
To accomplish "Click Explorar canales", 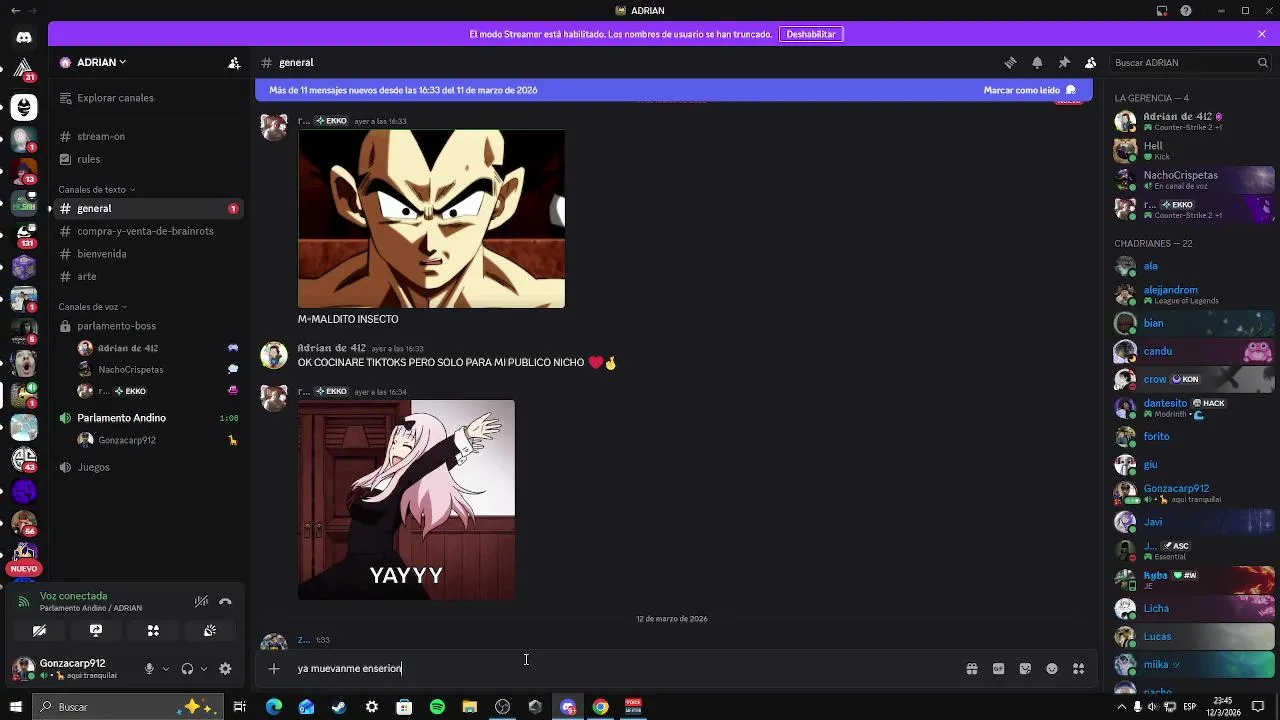I will [x=148, y=98].
